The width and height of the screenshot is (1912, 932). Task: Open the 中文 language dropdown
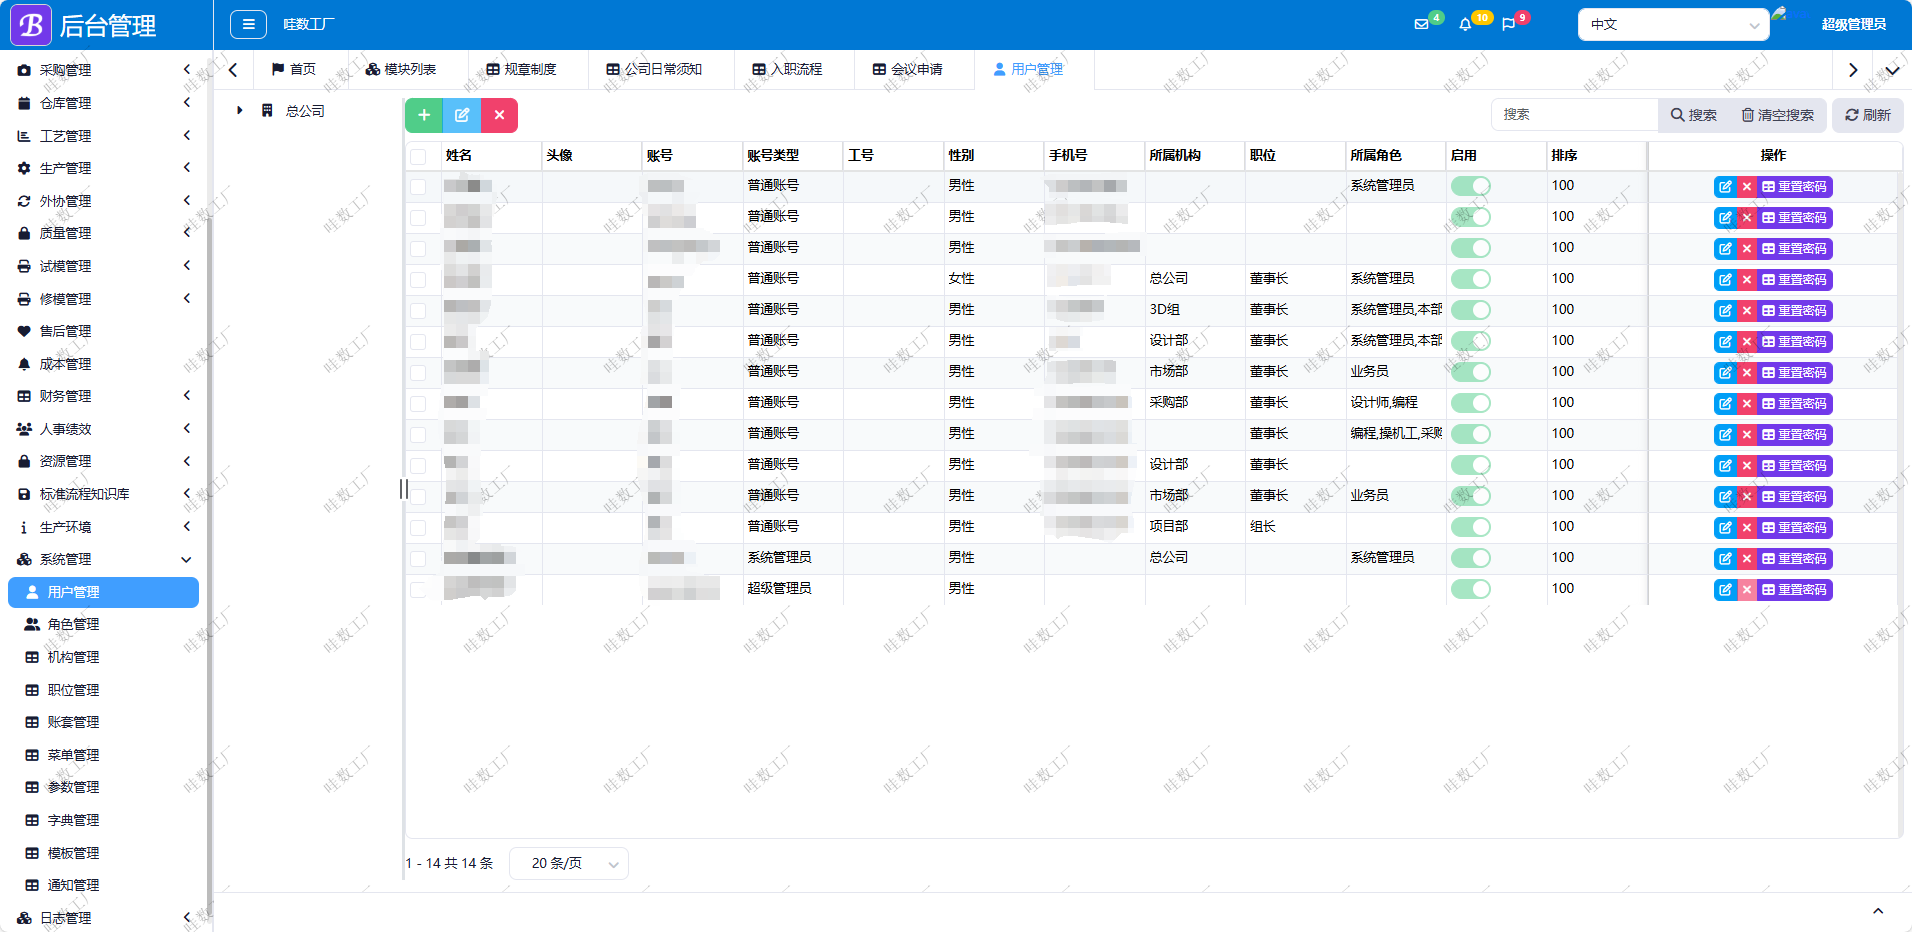[1673, 24]
